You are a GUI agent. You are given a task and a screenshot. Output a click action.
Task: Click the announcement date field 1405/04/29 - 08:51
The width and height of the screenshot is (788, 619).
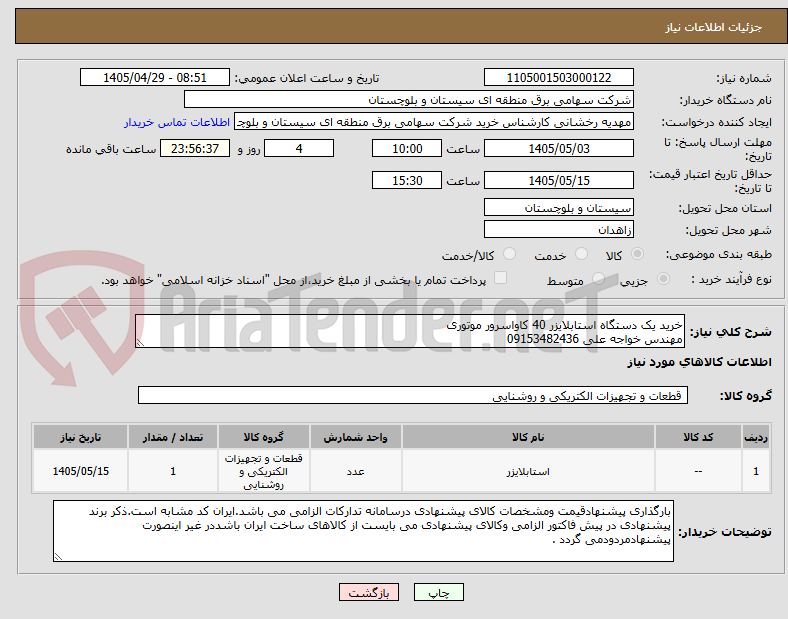coord(155,77)
